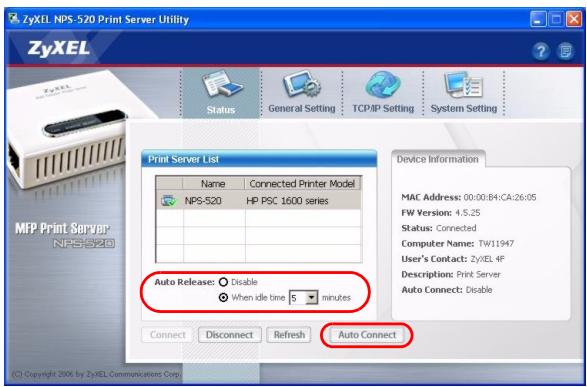Click the System Setting checklist icon
This screenshot has width=587, height=387.
coord(463,85)
